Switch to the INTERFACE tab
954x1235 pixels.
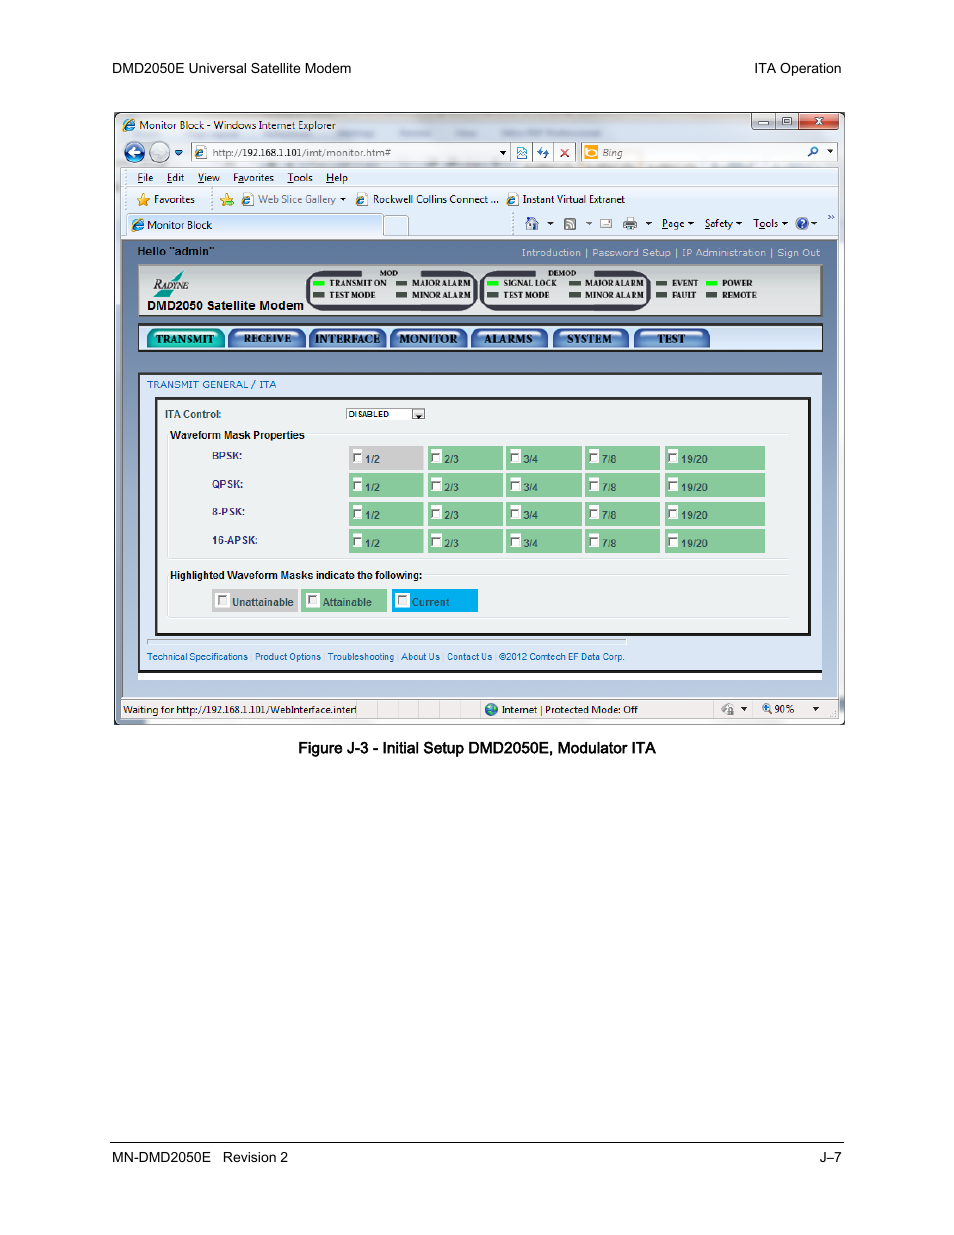347,339
